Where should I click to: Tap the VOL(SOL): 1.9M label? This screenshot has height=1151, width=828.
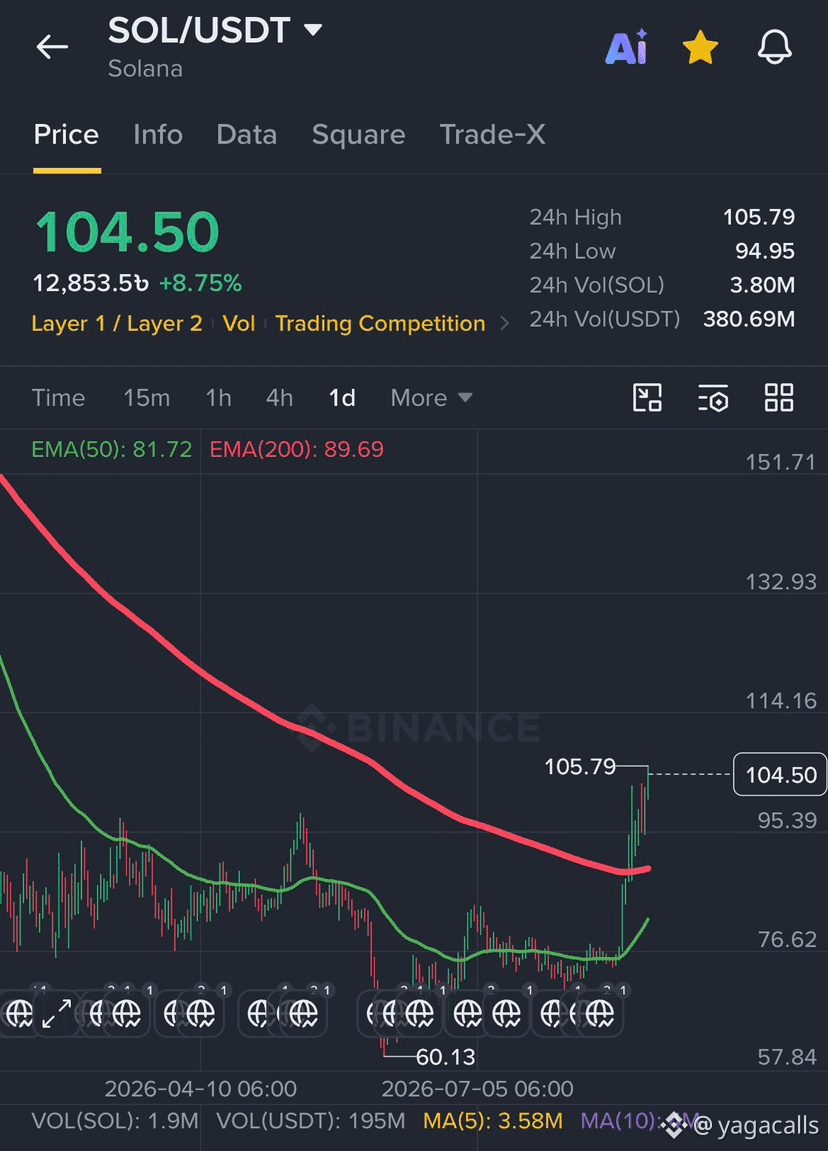point(115,1121)
